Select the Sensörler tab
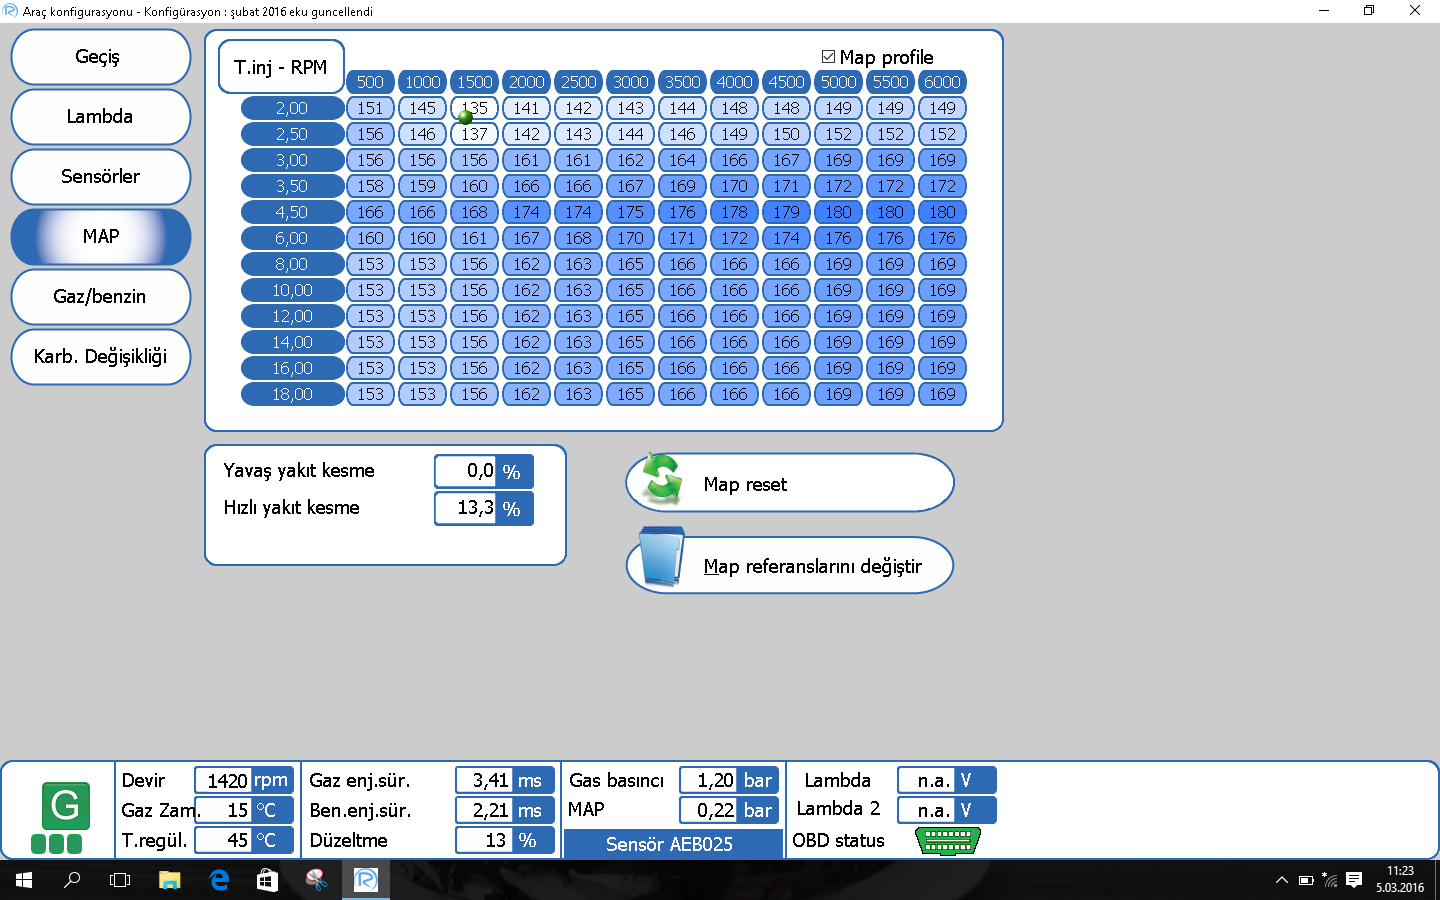1440x900 pixels. pos(100,177)
